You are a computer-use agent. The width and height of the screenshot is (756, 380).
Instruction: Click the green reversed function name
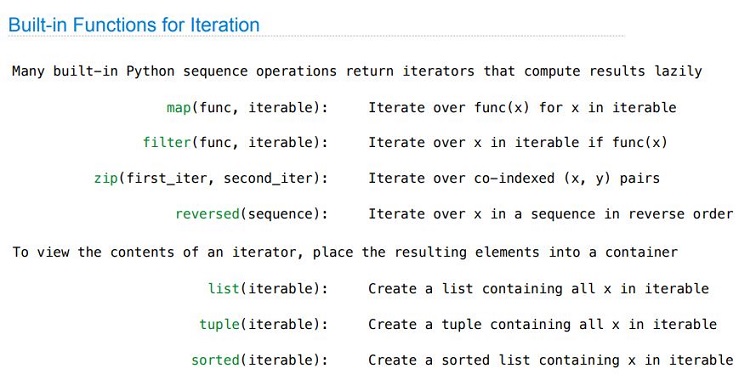[207, 214]
